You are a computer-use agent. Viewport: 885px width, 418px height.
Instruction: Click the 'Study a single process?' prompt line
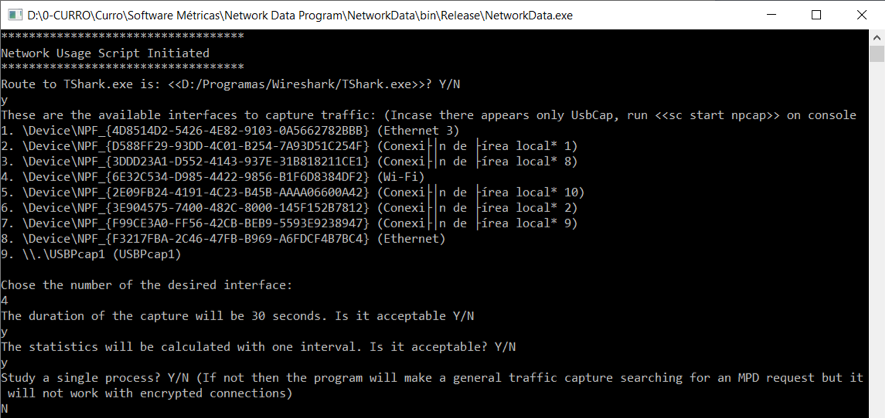(432, 377)
